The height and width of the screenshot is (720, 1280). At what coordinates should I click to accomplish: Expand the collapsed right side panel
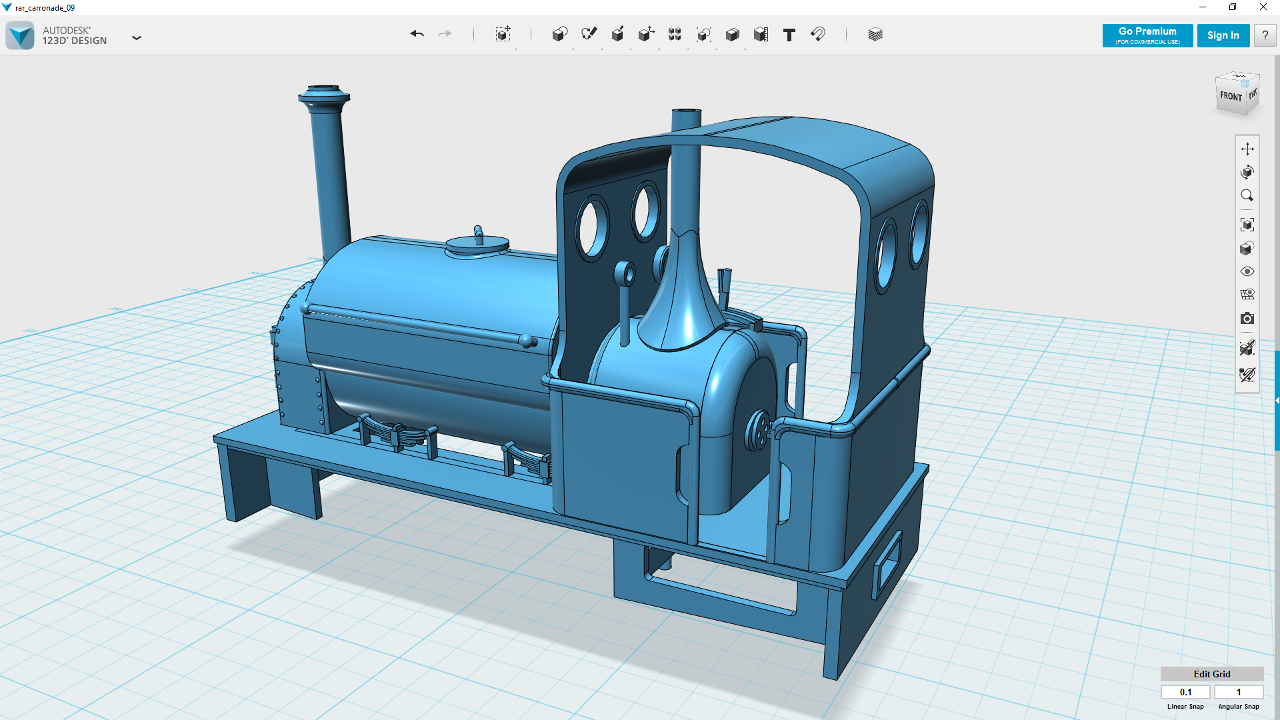1277,400
